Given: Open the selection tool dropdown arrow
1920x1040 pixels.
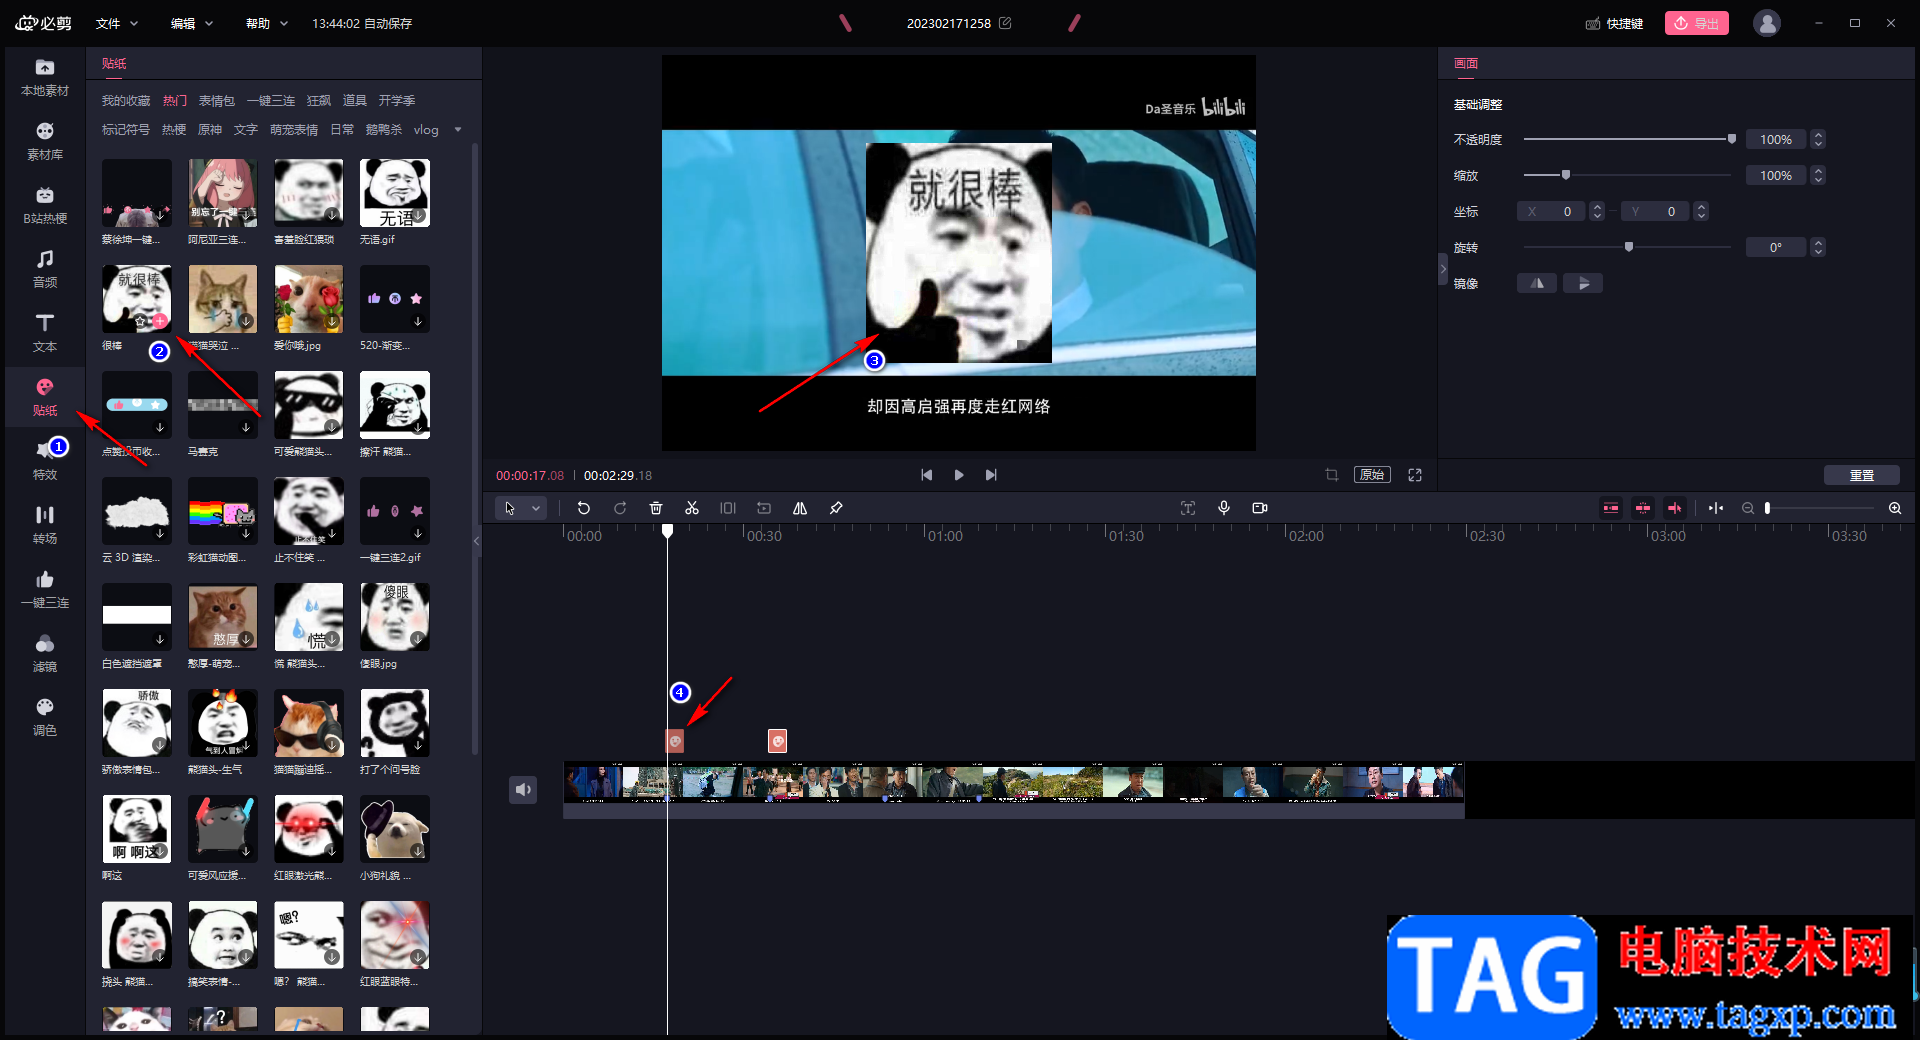Looking at the screenshot, I should tap(536, 508).
